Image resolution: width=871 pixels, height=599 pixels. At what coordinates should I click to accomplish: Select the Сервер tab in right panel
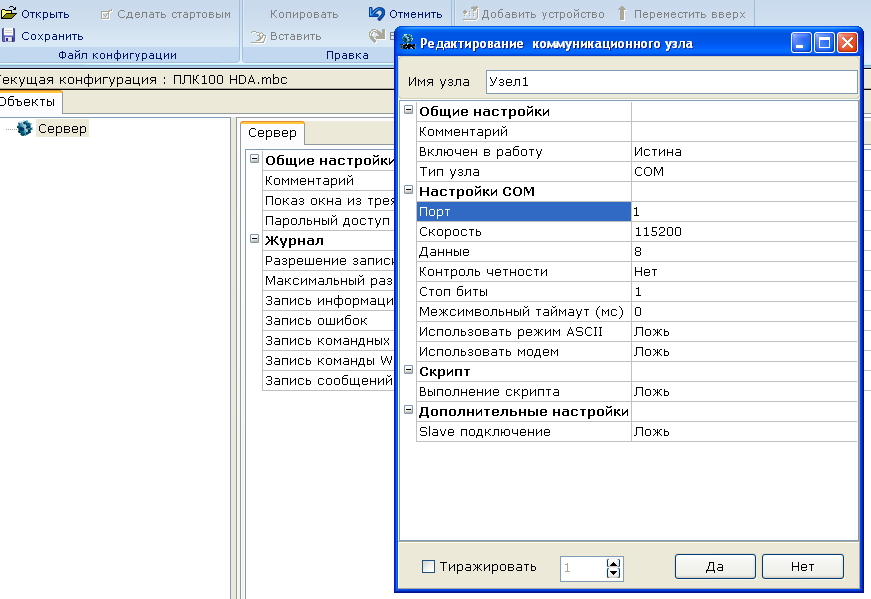coord(272,133)
